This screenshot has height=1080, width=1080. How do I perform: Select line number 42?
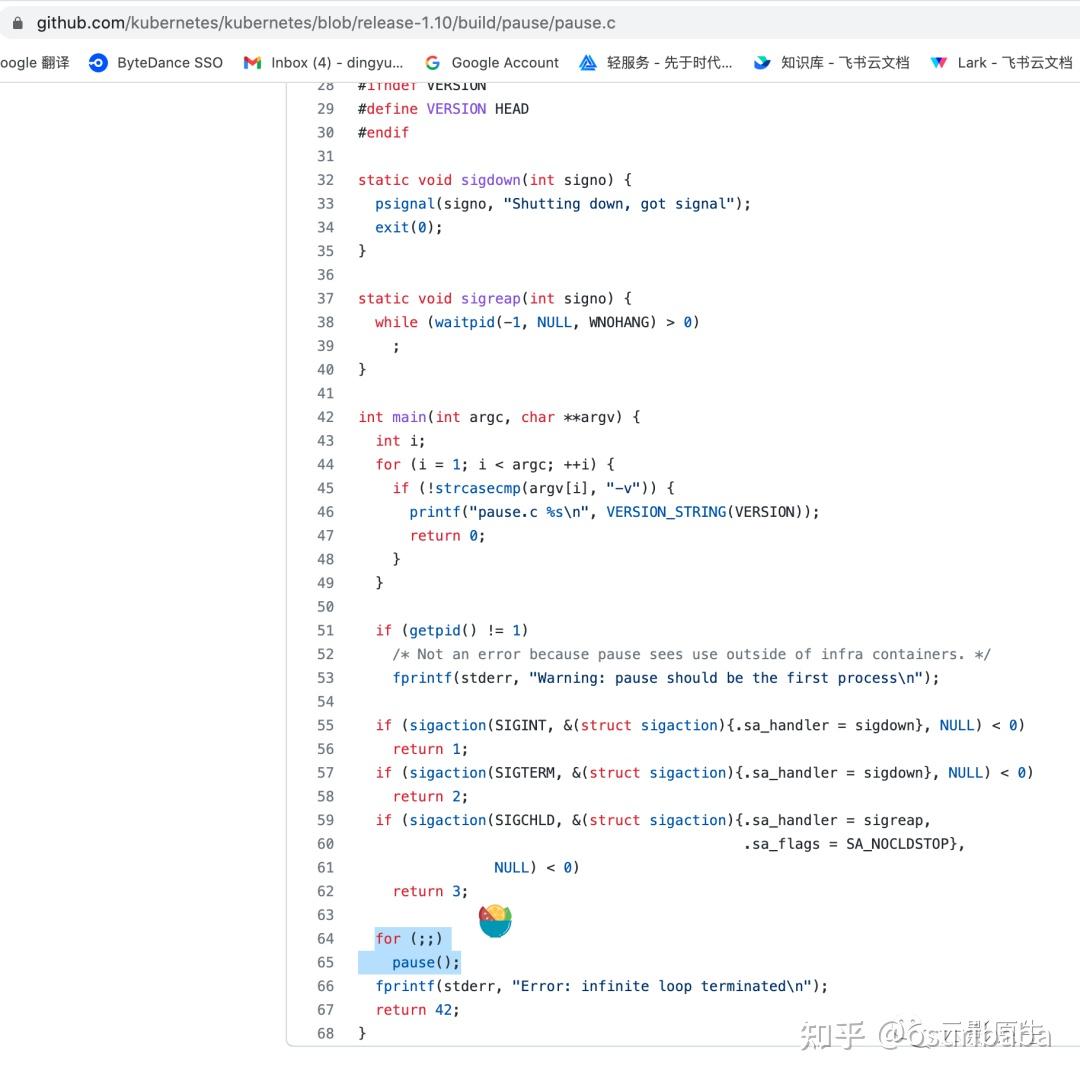[325, 417]
